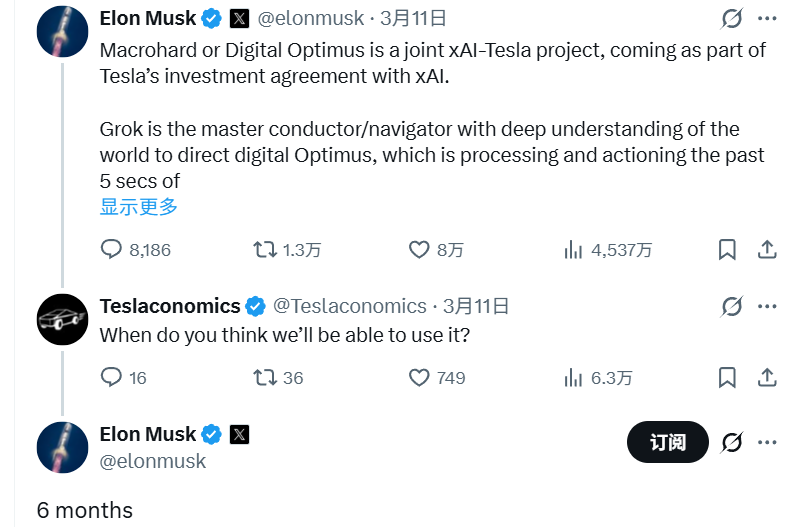Open more options on the '6 months' reply

point(767,442)
